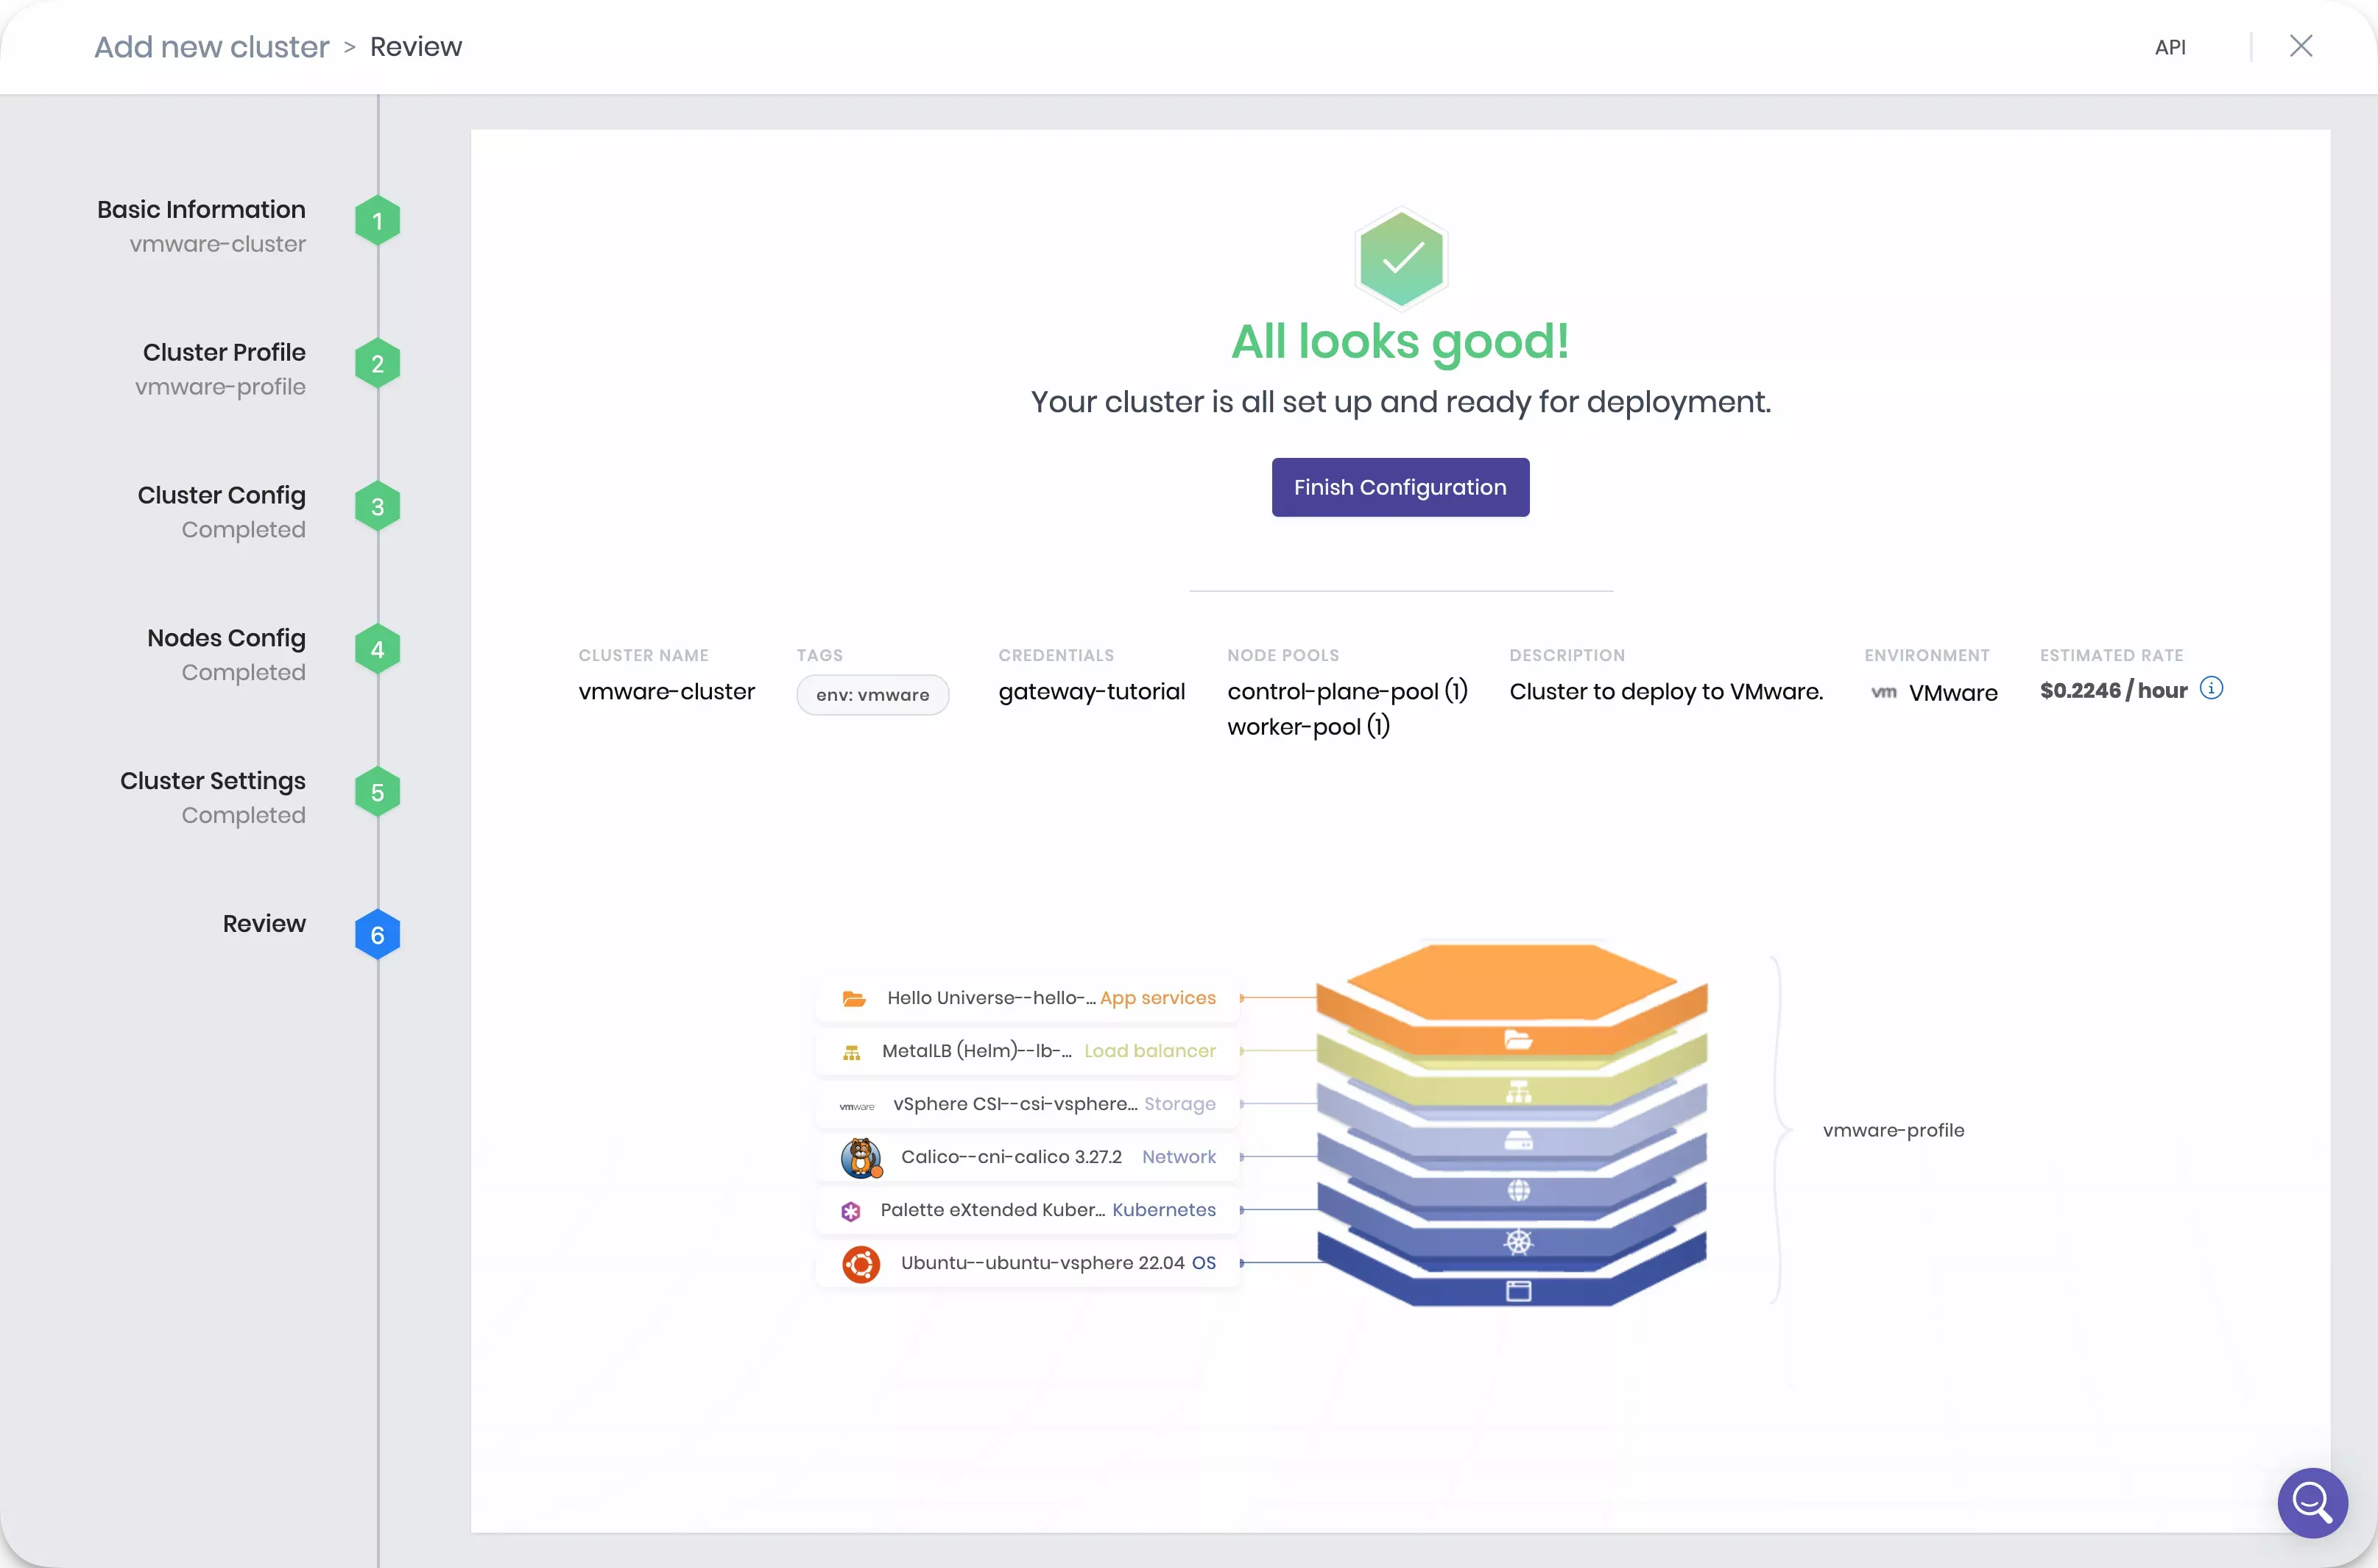2378x1568 pixels.
Task: Click the Add new cluster breadcrumb
Action: point(211,47)
